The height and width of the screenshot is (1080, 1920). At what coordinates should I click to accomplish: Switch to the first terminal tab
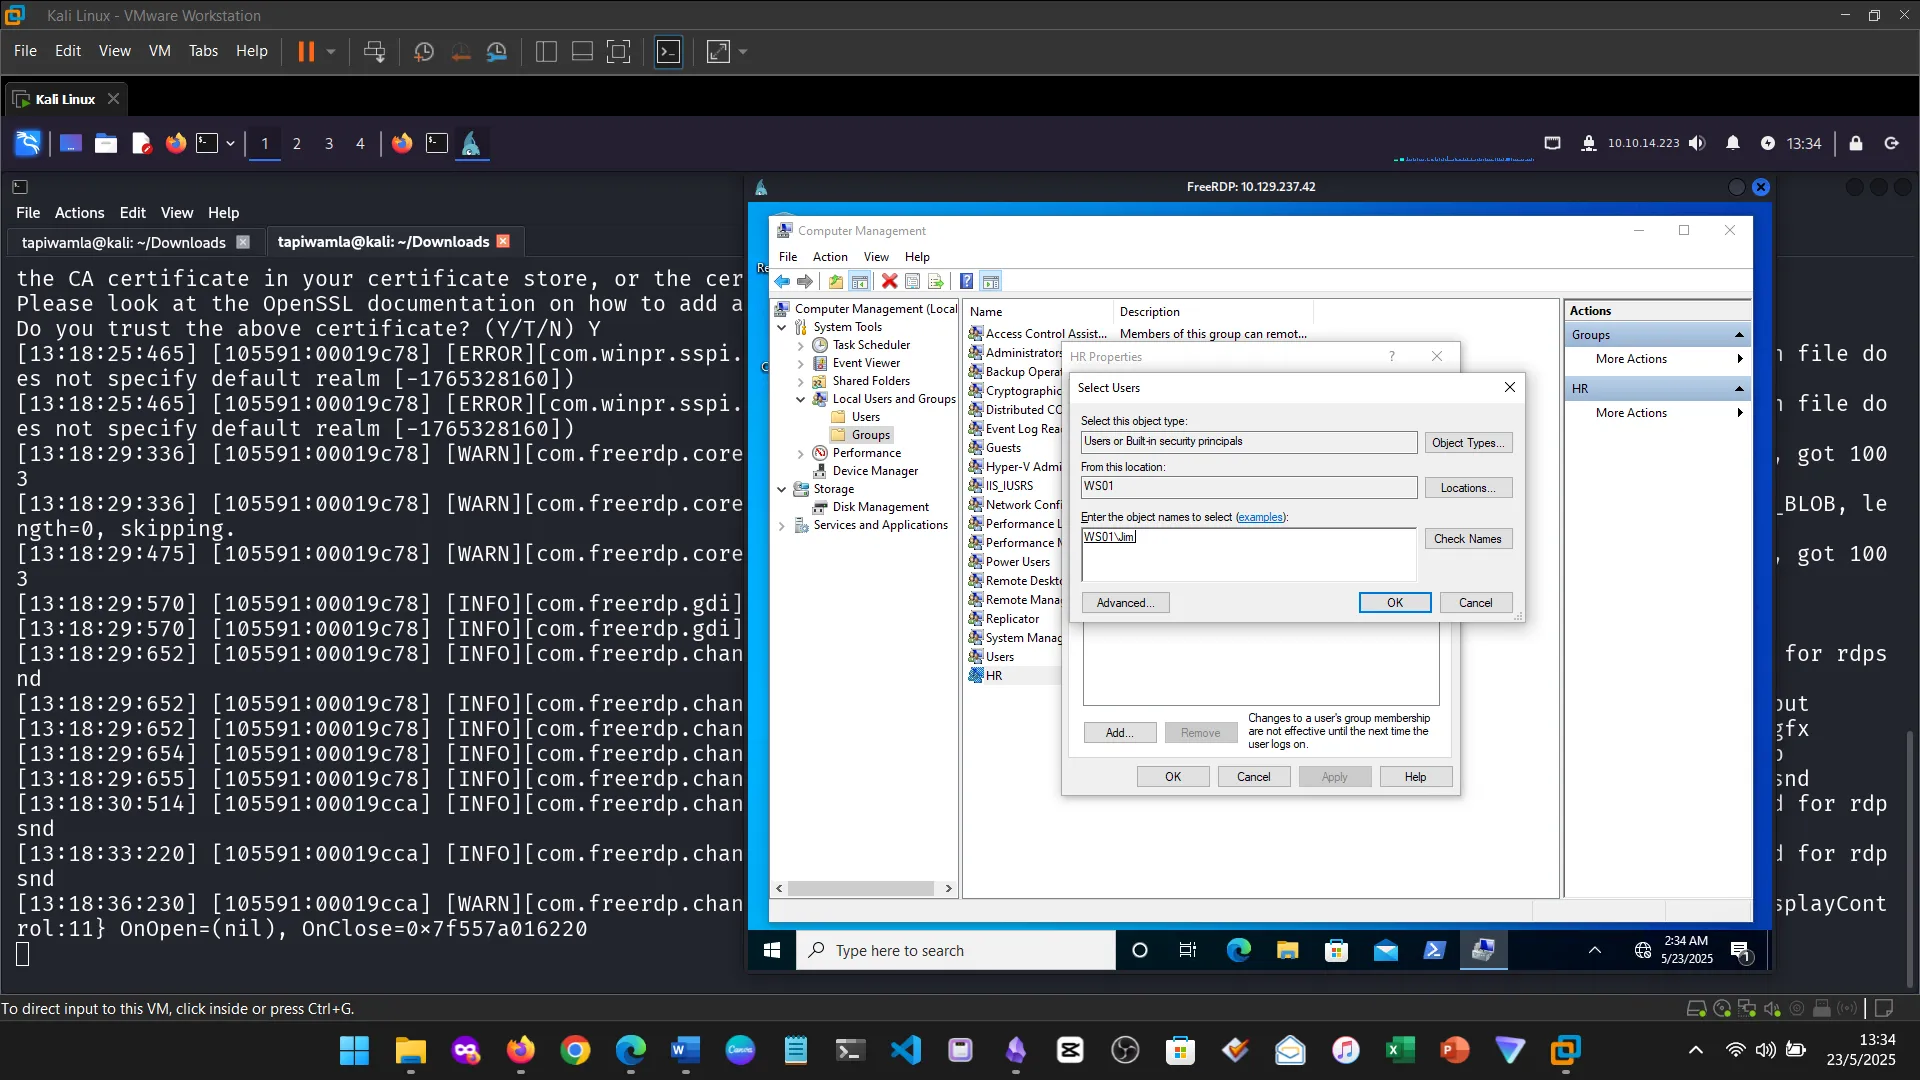coord(124,242)
